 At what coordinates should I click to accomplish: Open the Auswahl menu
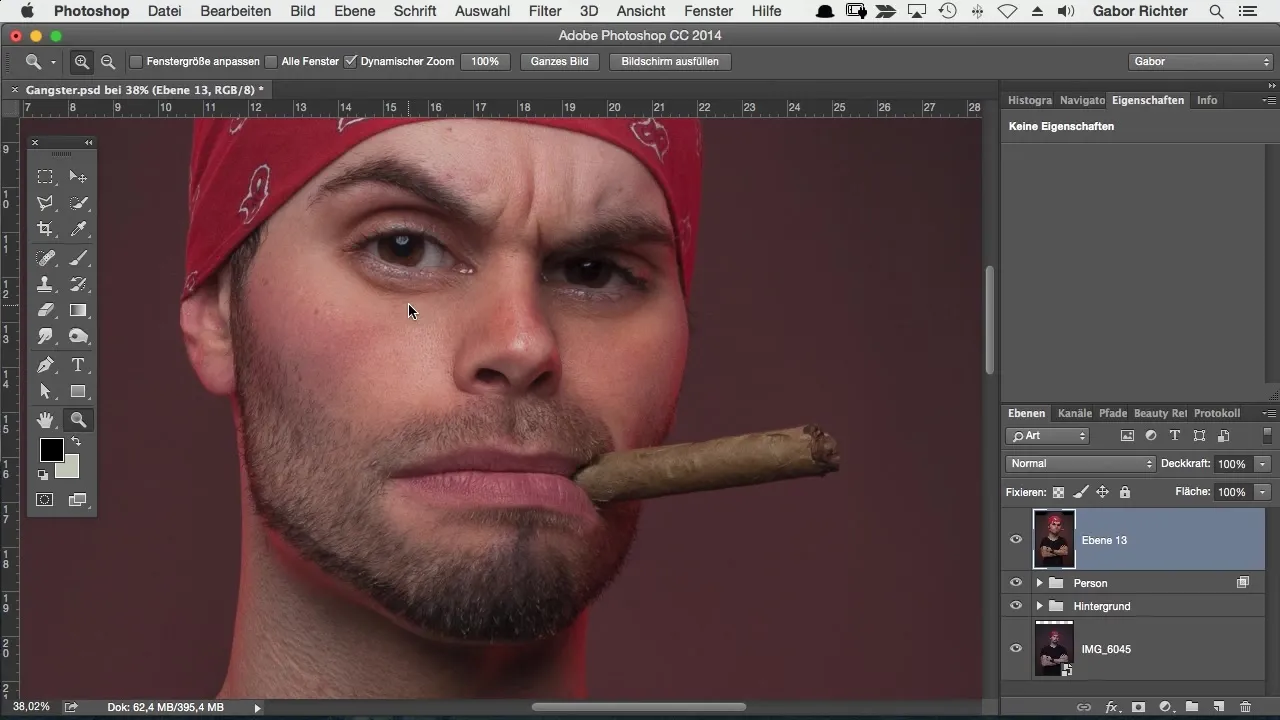480,11
